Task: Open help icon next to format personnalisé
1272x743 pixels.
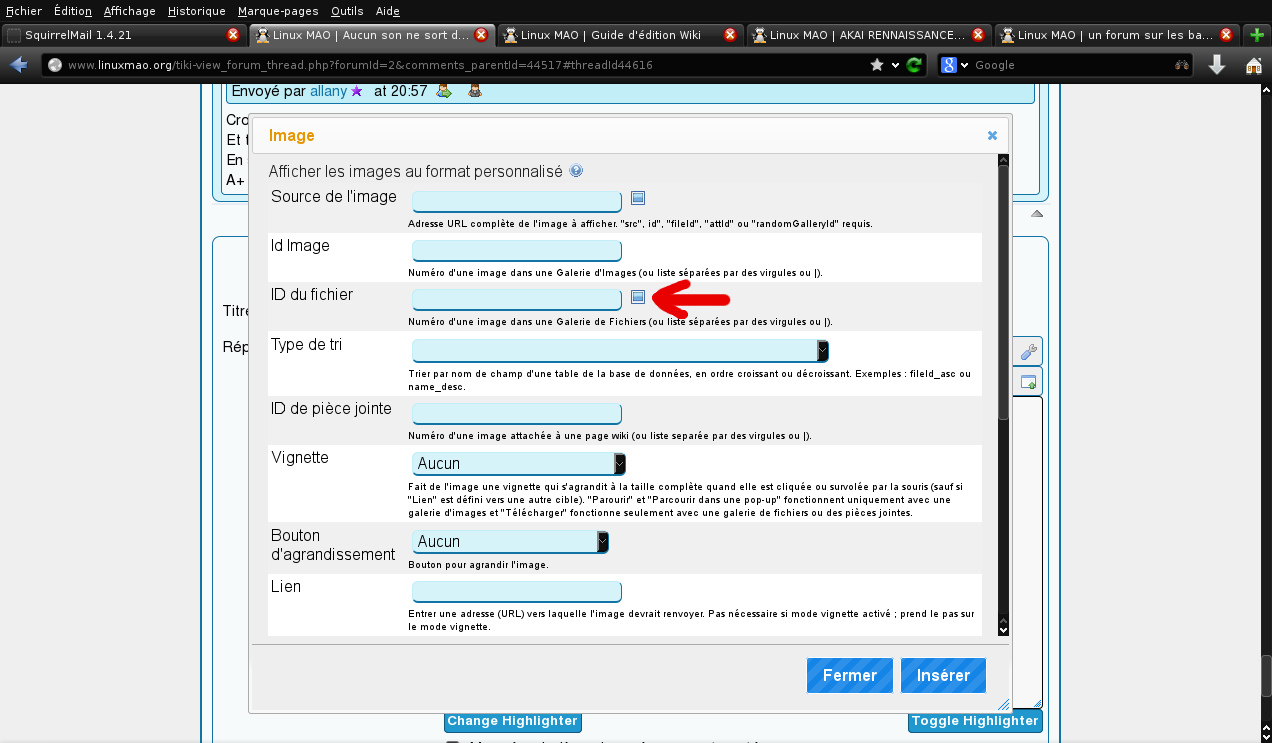Action: (x=576, y=171)
